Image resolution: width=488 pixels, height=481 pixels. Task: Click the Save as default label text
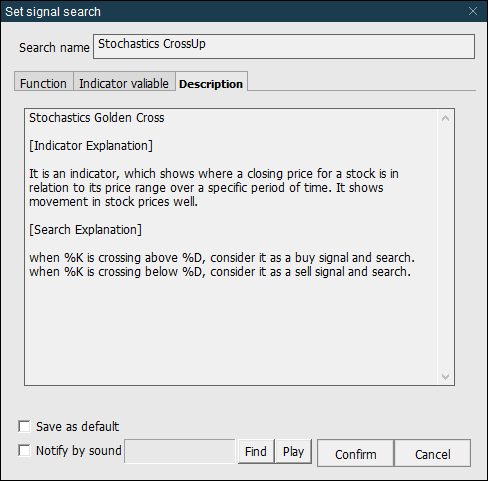pyautogui.click(x=77, y=426)
